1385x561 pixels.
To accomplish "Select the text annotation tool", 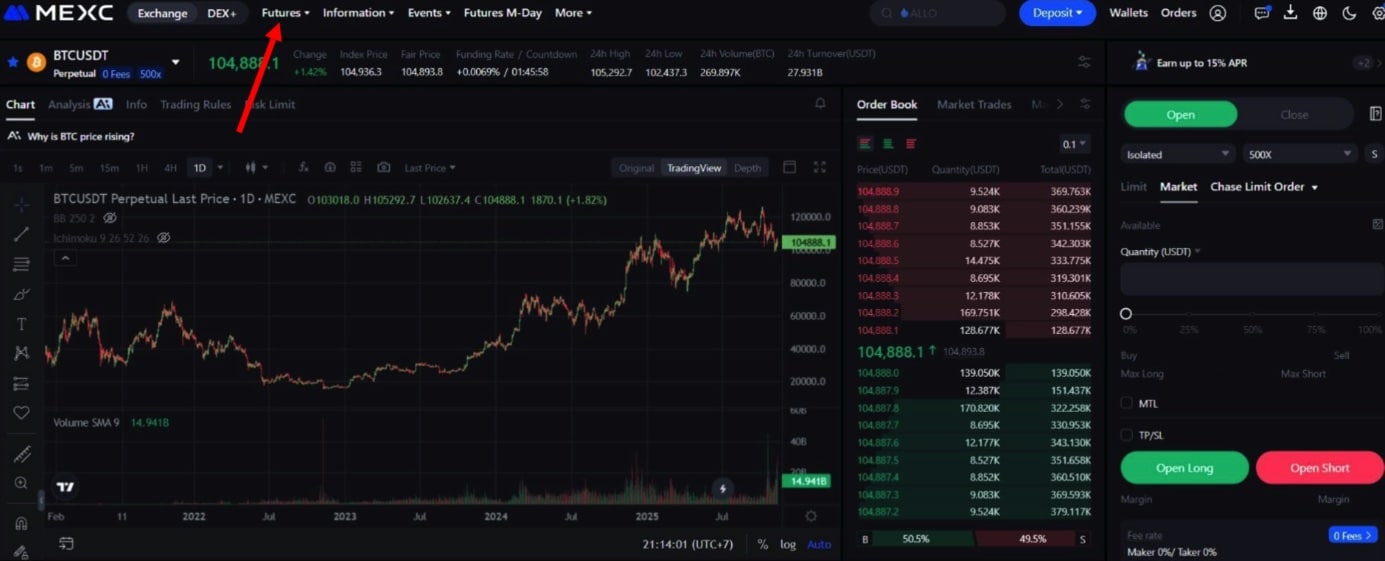I will (21, 324).
